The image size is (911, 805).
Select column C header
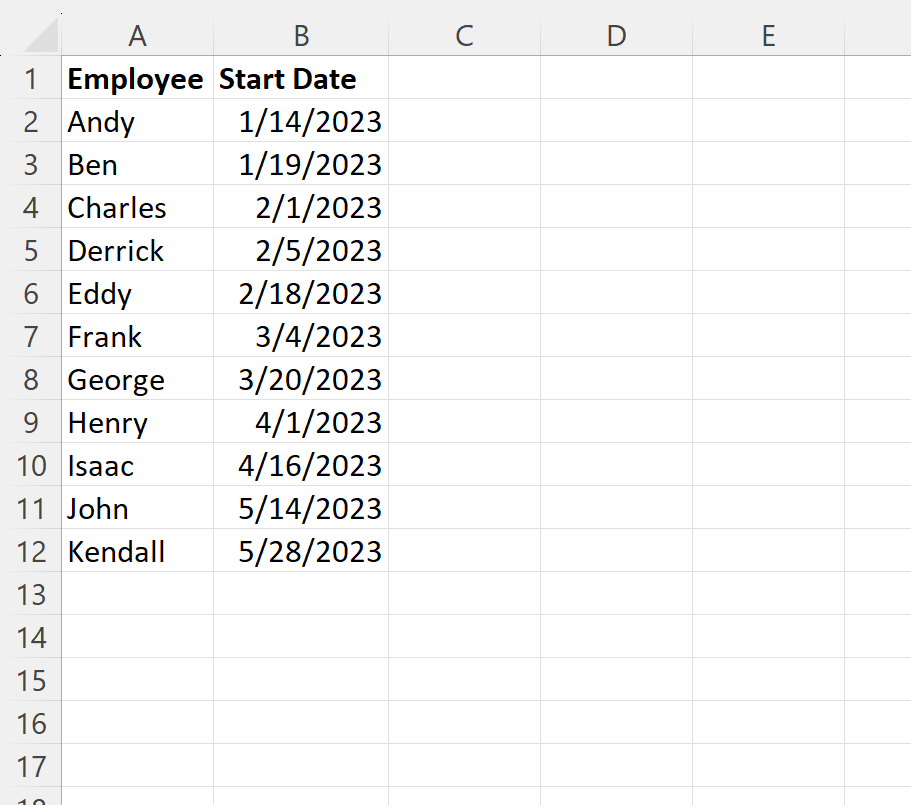(x=464, y=35)
